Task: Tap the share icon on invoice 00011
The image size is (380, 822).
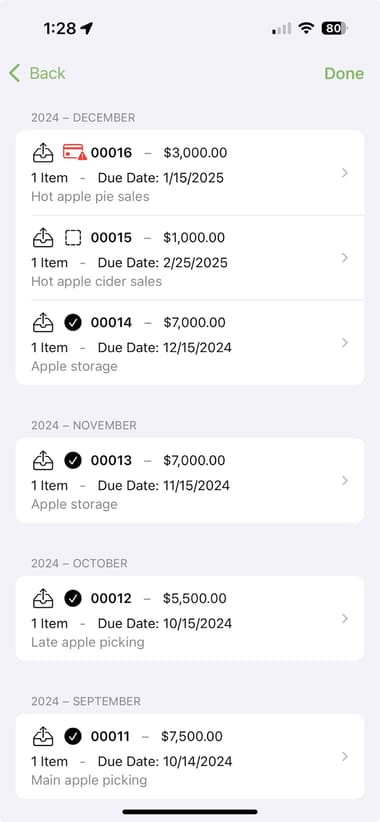Action: click(43, 736)
